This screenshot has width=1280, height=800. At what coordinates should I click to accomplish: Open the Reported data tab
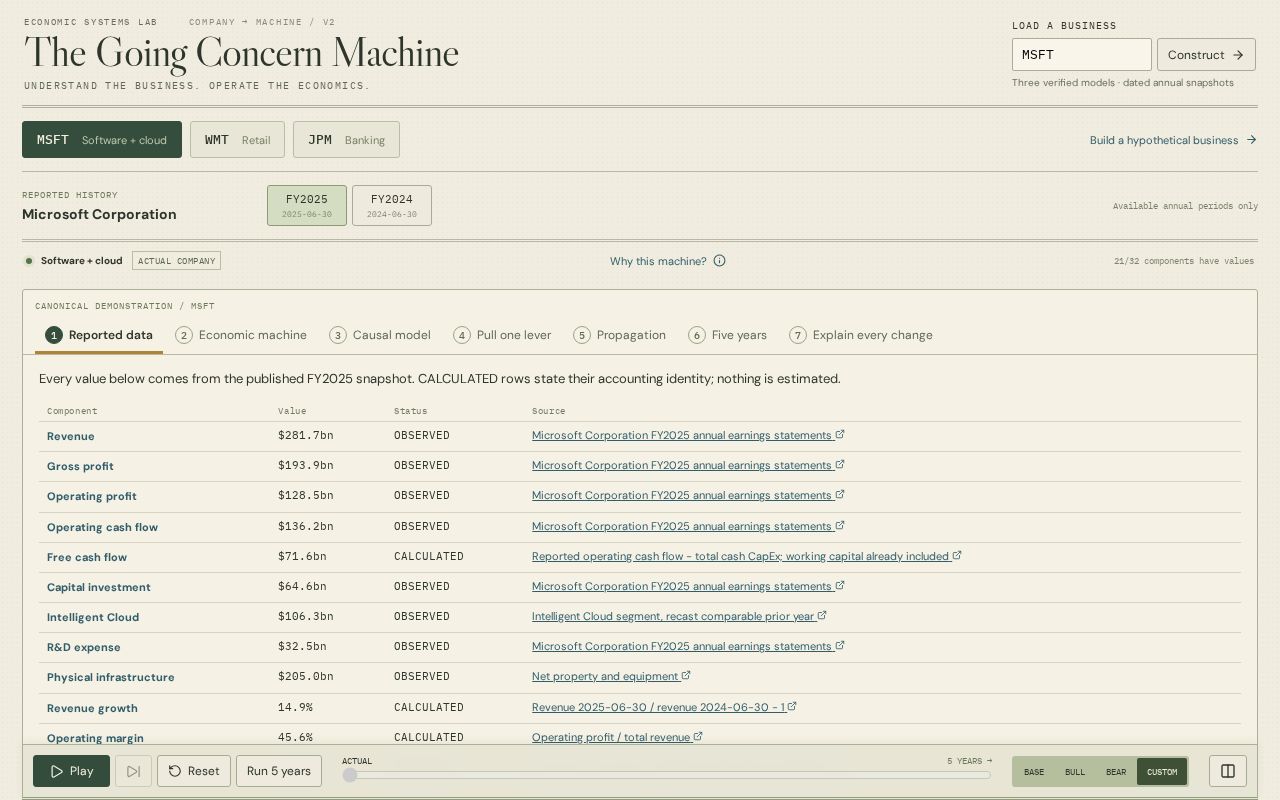99,335
